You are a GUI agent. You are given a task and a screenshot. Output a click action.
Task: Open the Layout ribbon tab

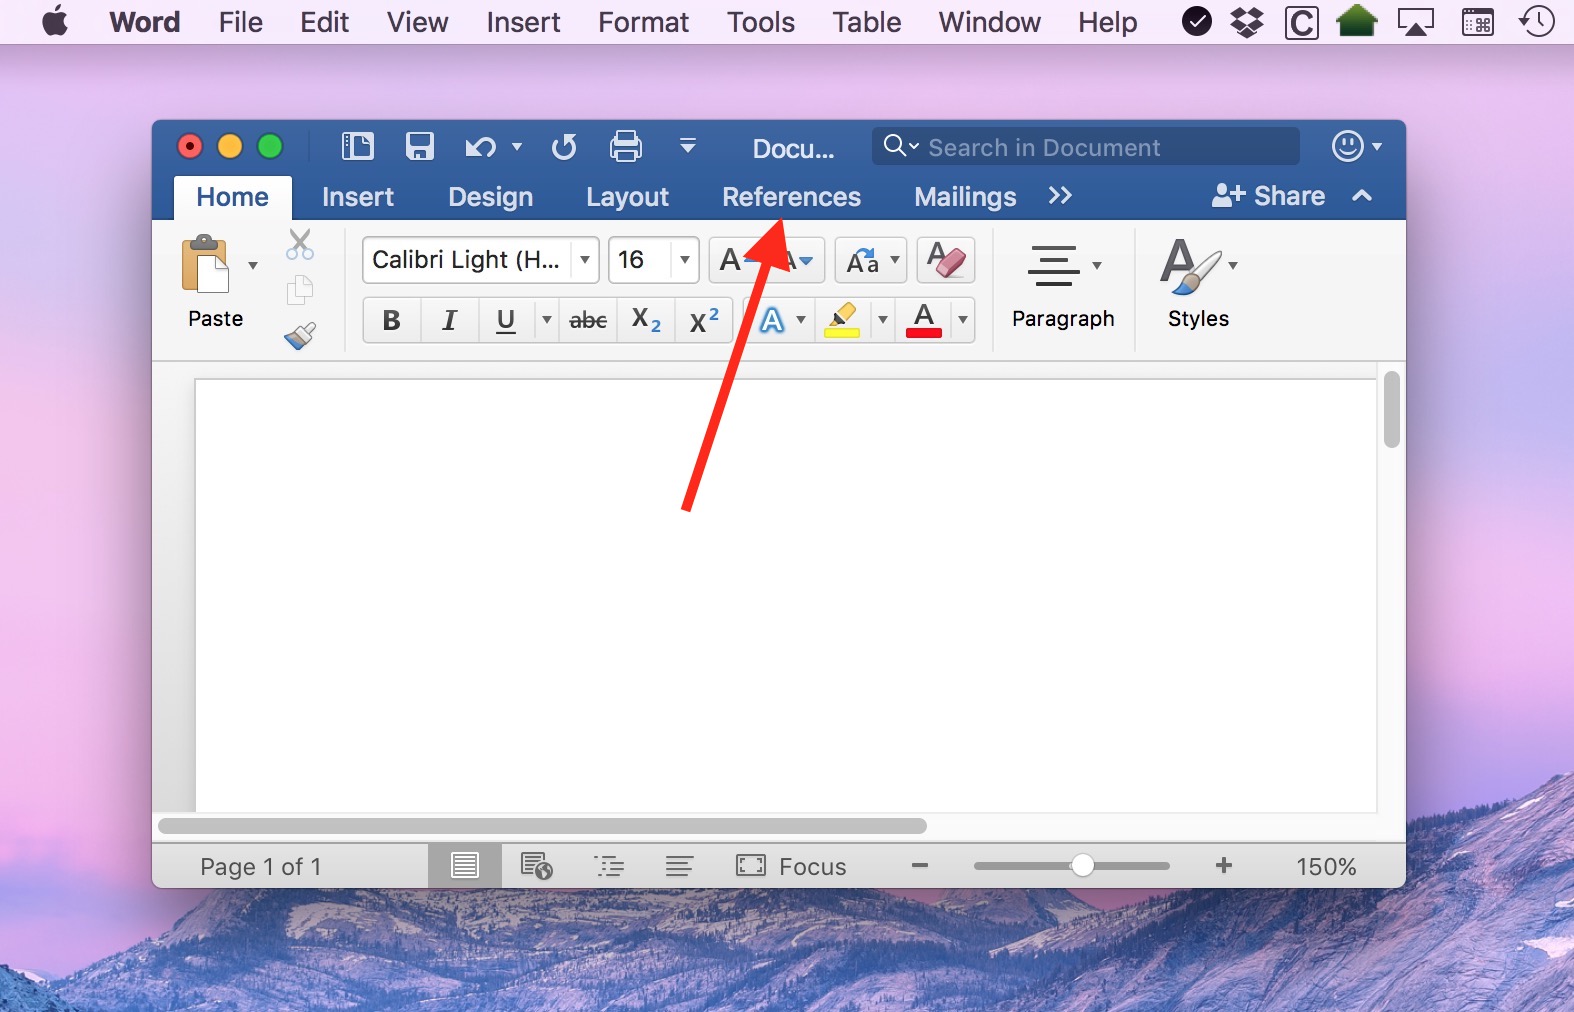(x=627, y=197)
